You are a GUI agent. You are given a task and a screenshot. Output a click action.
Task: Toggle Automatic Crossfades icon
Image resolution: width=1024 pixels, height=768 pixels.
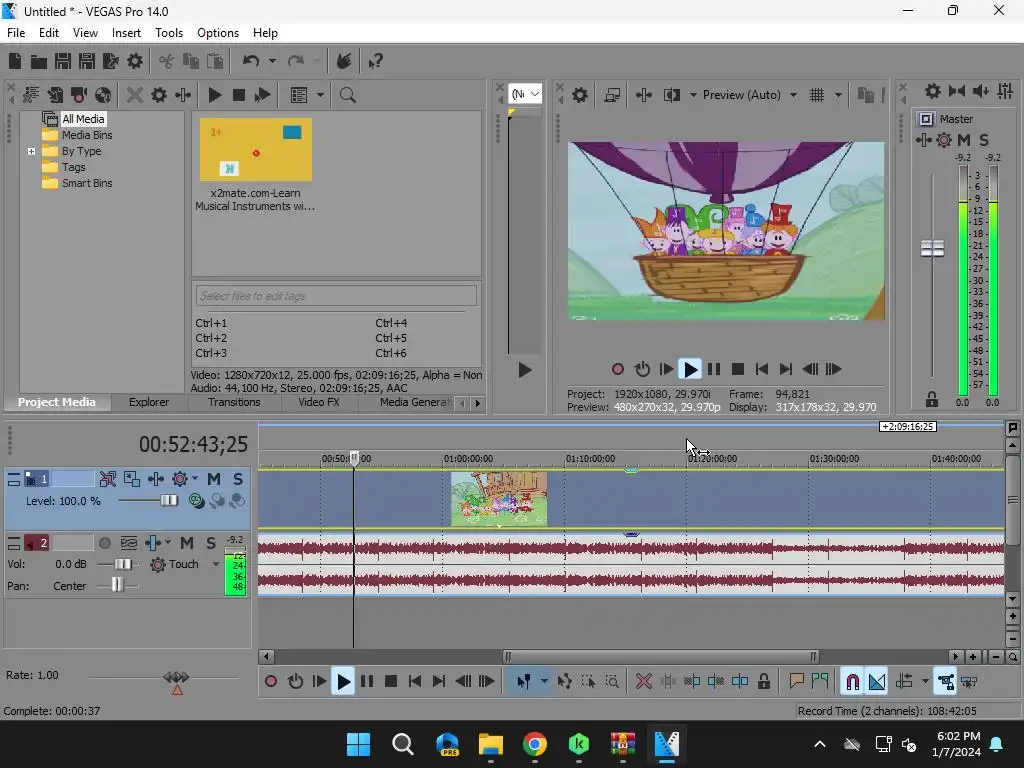[x=877, y=682]
